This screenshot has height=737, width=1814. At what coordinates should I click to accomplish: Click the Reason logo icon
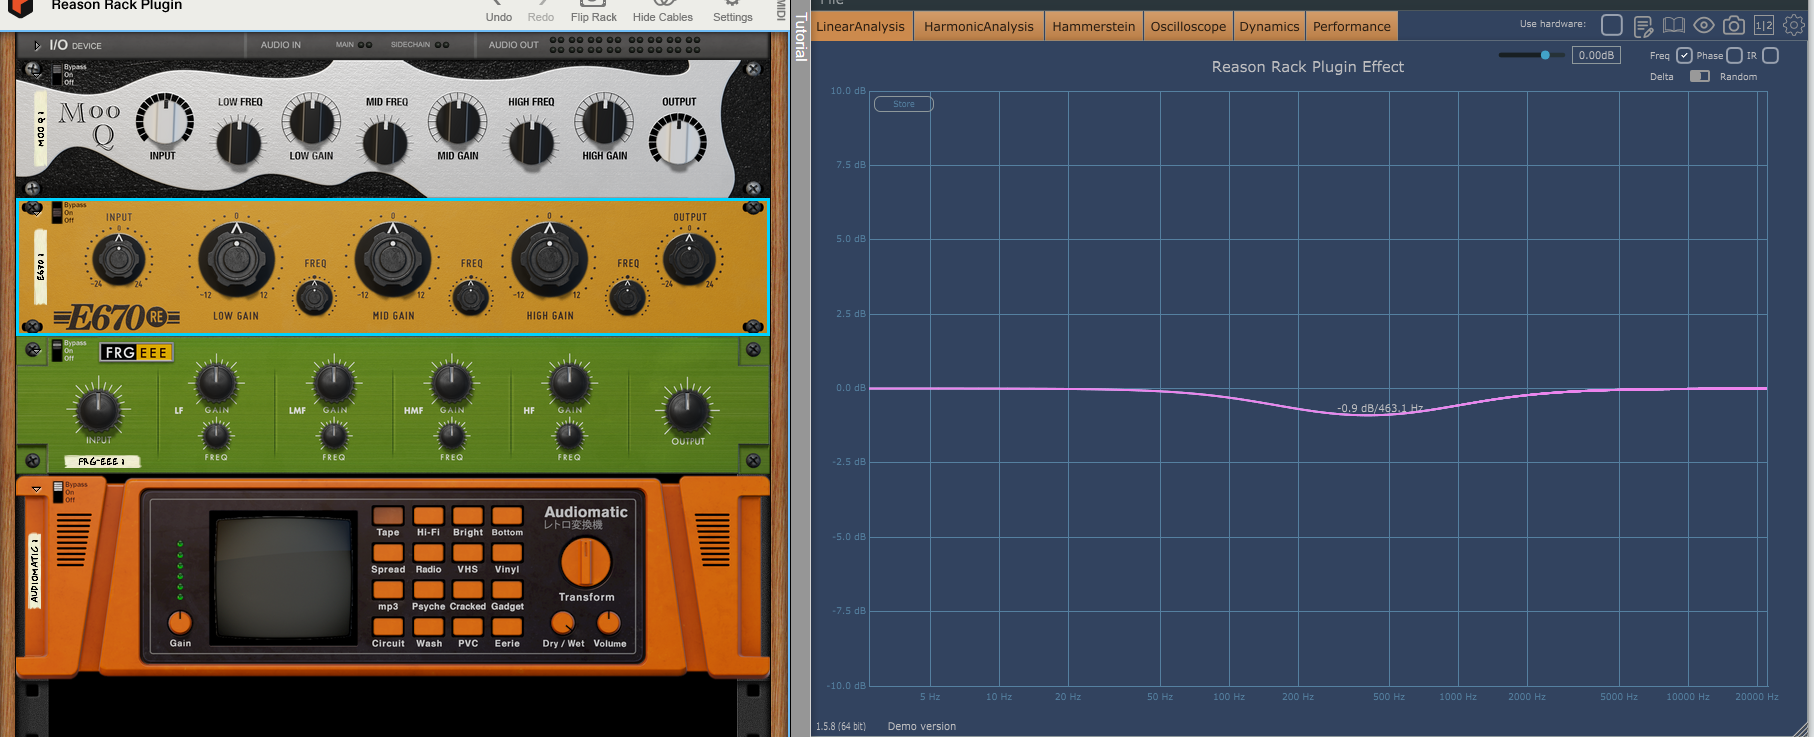[x=20, y=8]
